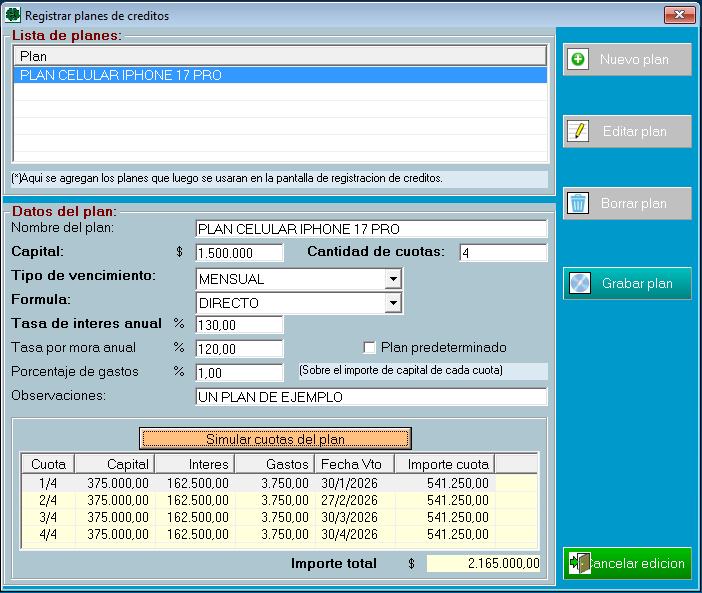
Task: Click the Observaciones text field
Action: tap(371, 397)
